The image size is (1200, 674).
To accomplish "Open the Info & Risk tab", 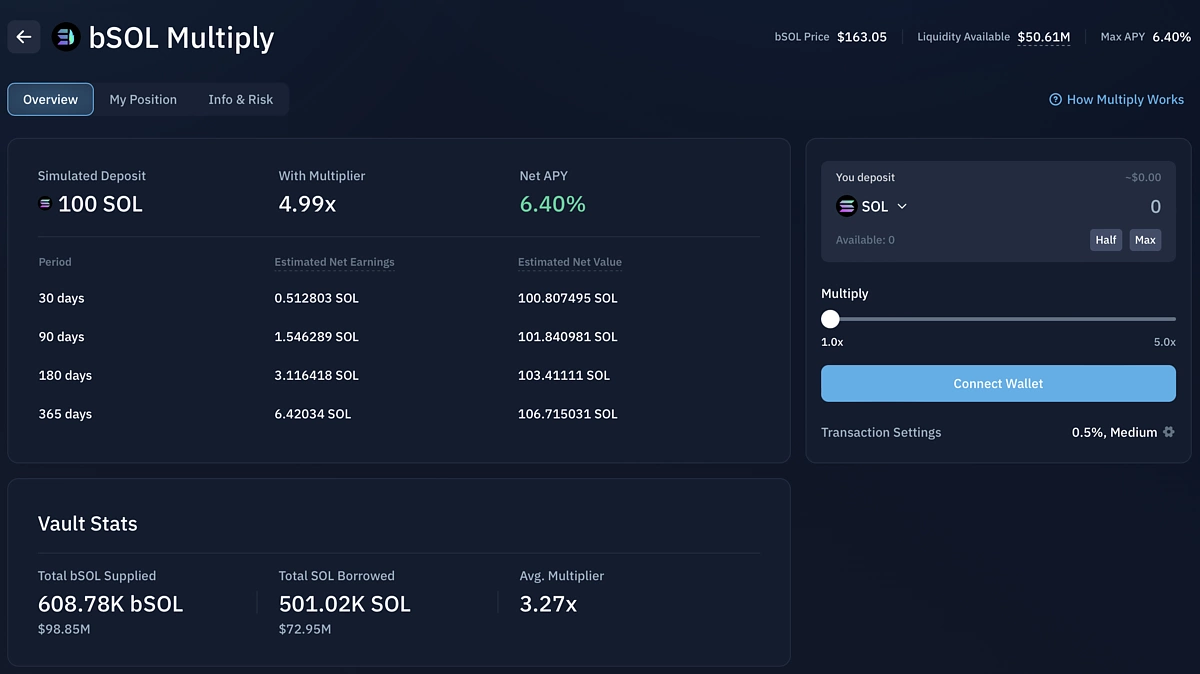I will tap(240, 99).
